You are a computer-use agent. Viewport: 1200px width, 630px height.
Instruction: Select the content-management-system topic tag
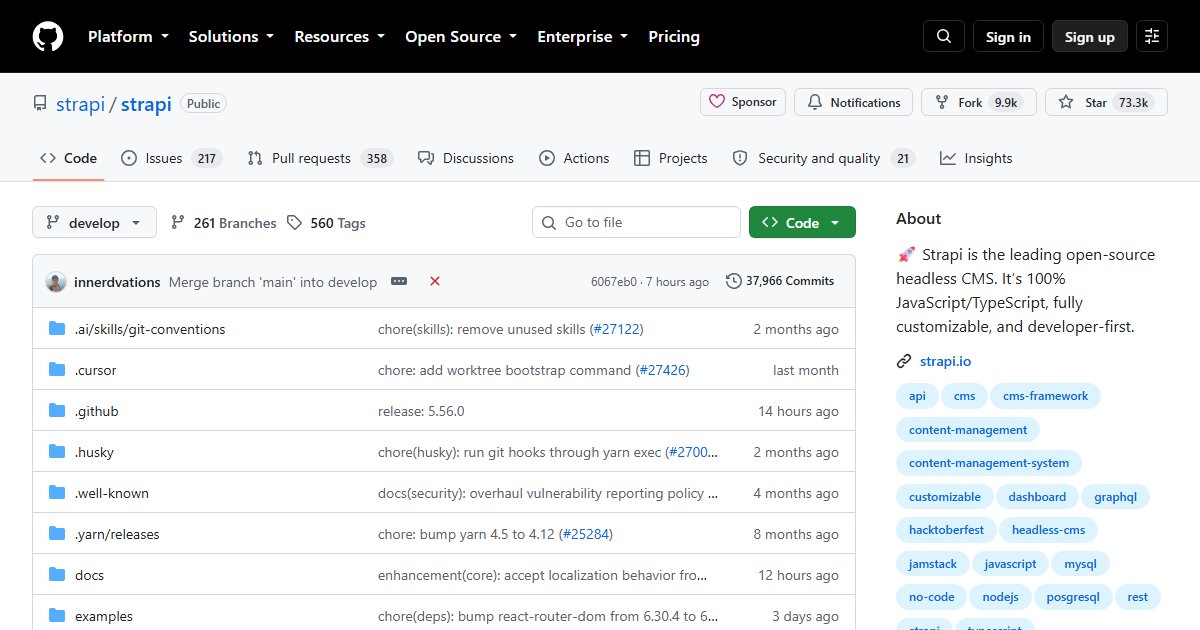tap(989, 463)
